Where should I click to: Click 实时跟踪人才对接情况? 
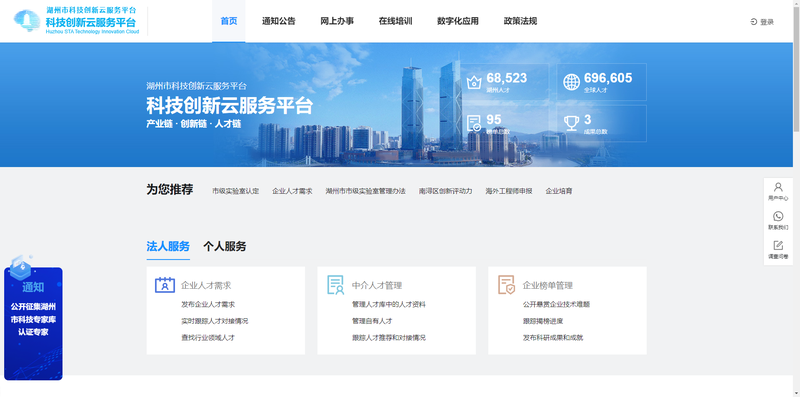[214, 321]
